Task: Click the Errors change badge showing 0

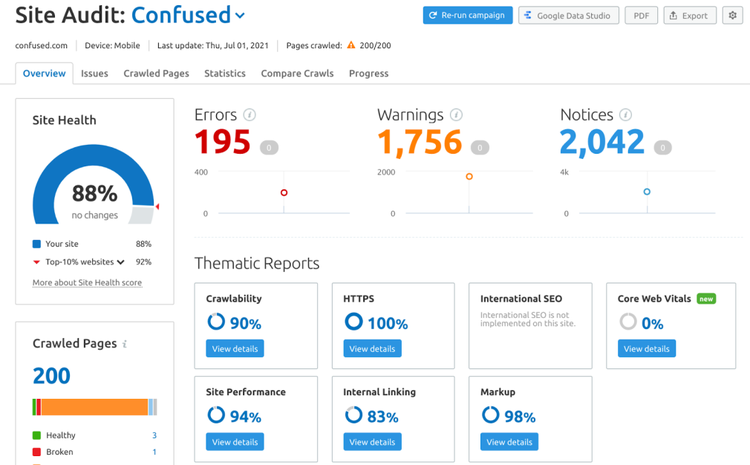Action: pos(269,148)
